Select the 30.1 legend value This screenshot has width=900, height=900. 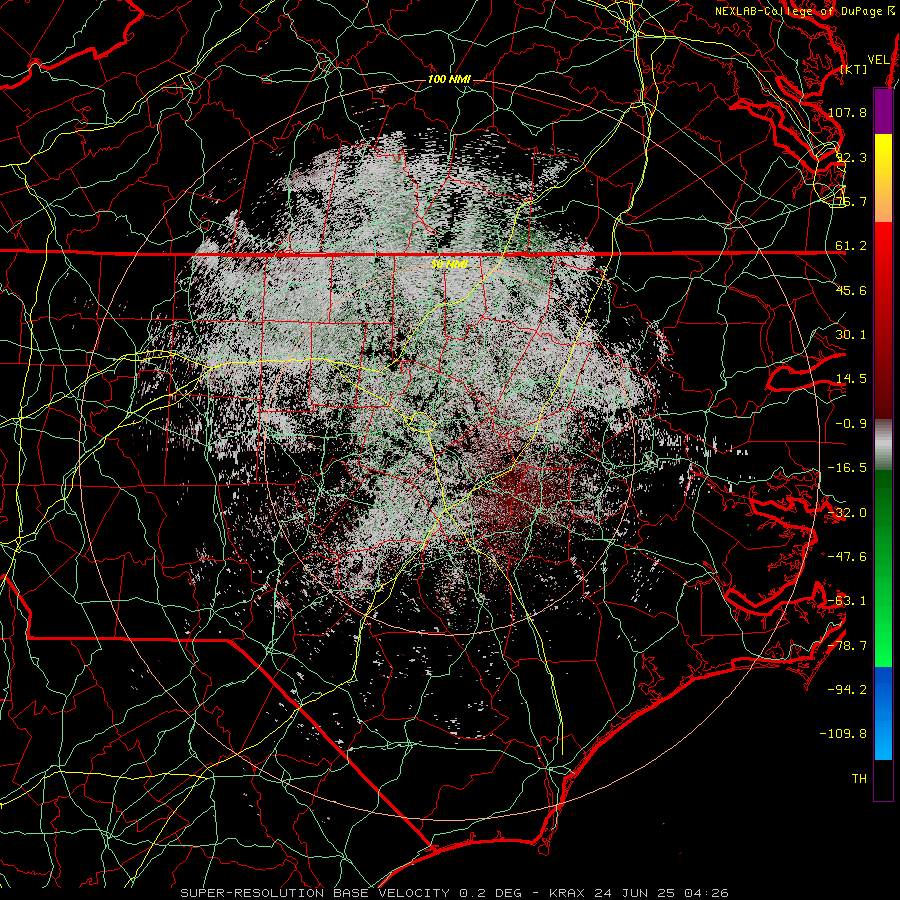851,335
